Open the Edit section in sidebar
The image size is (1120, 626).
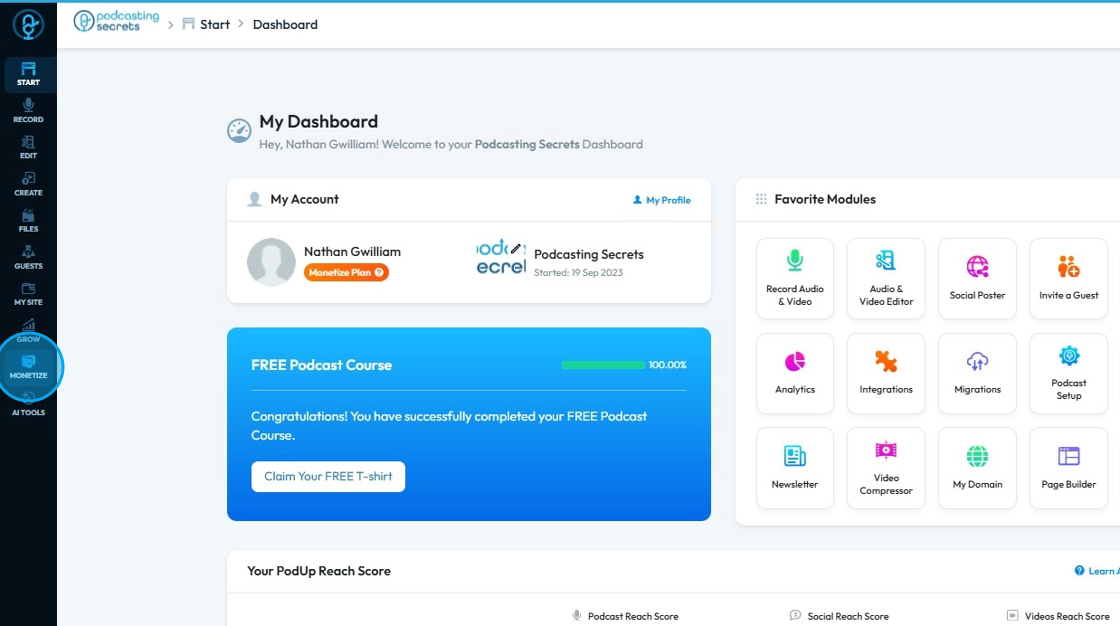29,147
